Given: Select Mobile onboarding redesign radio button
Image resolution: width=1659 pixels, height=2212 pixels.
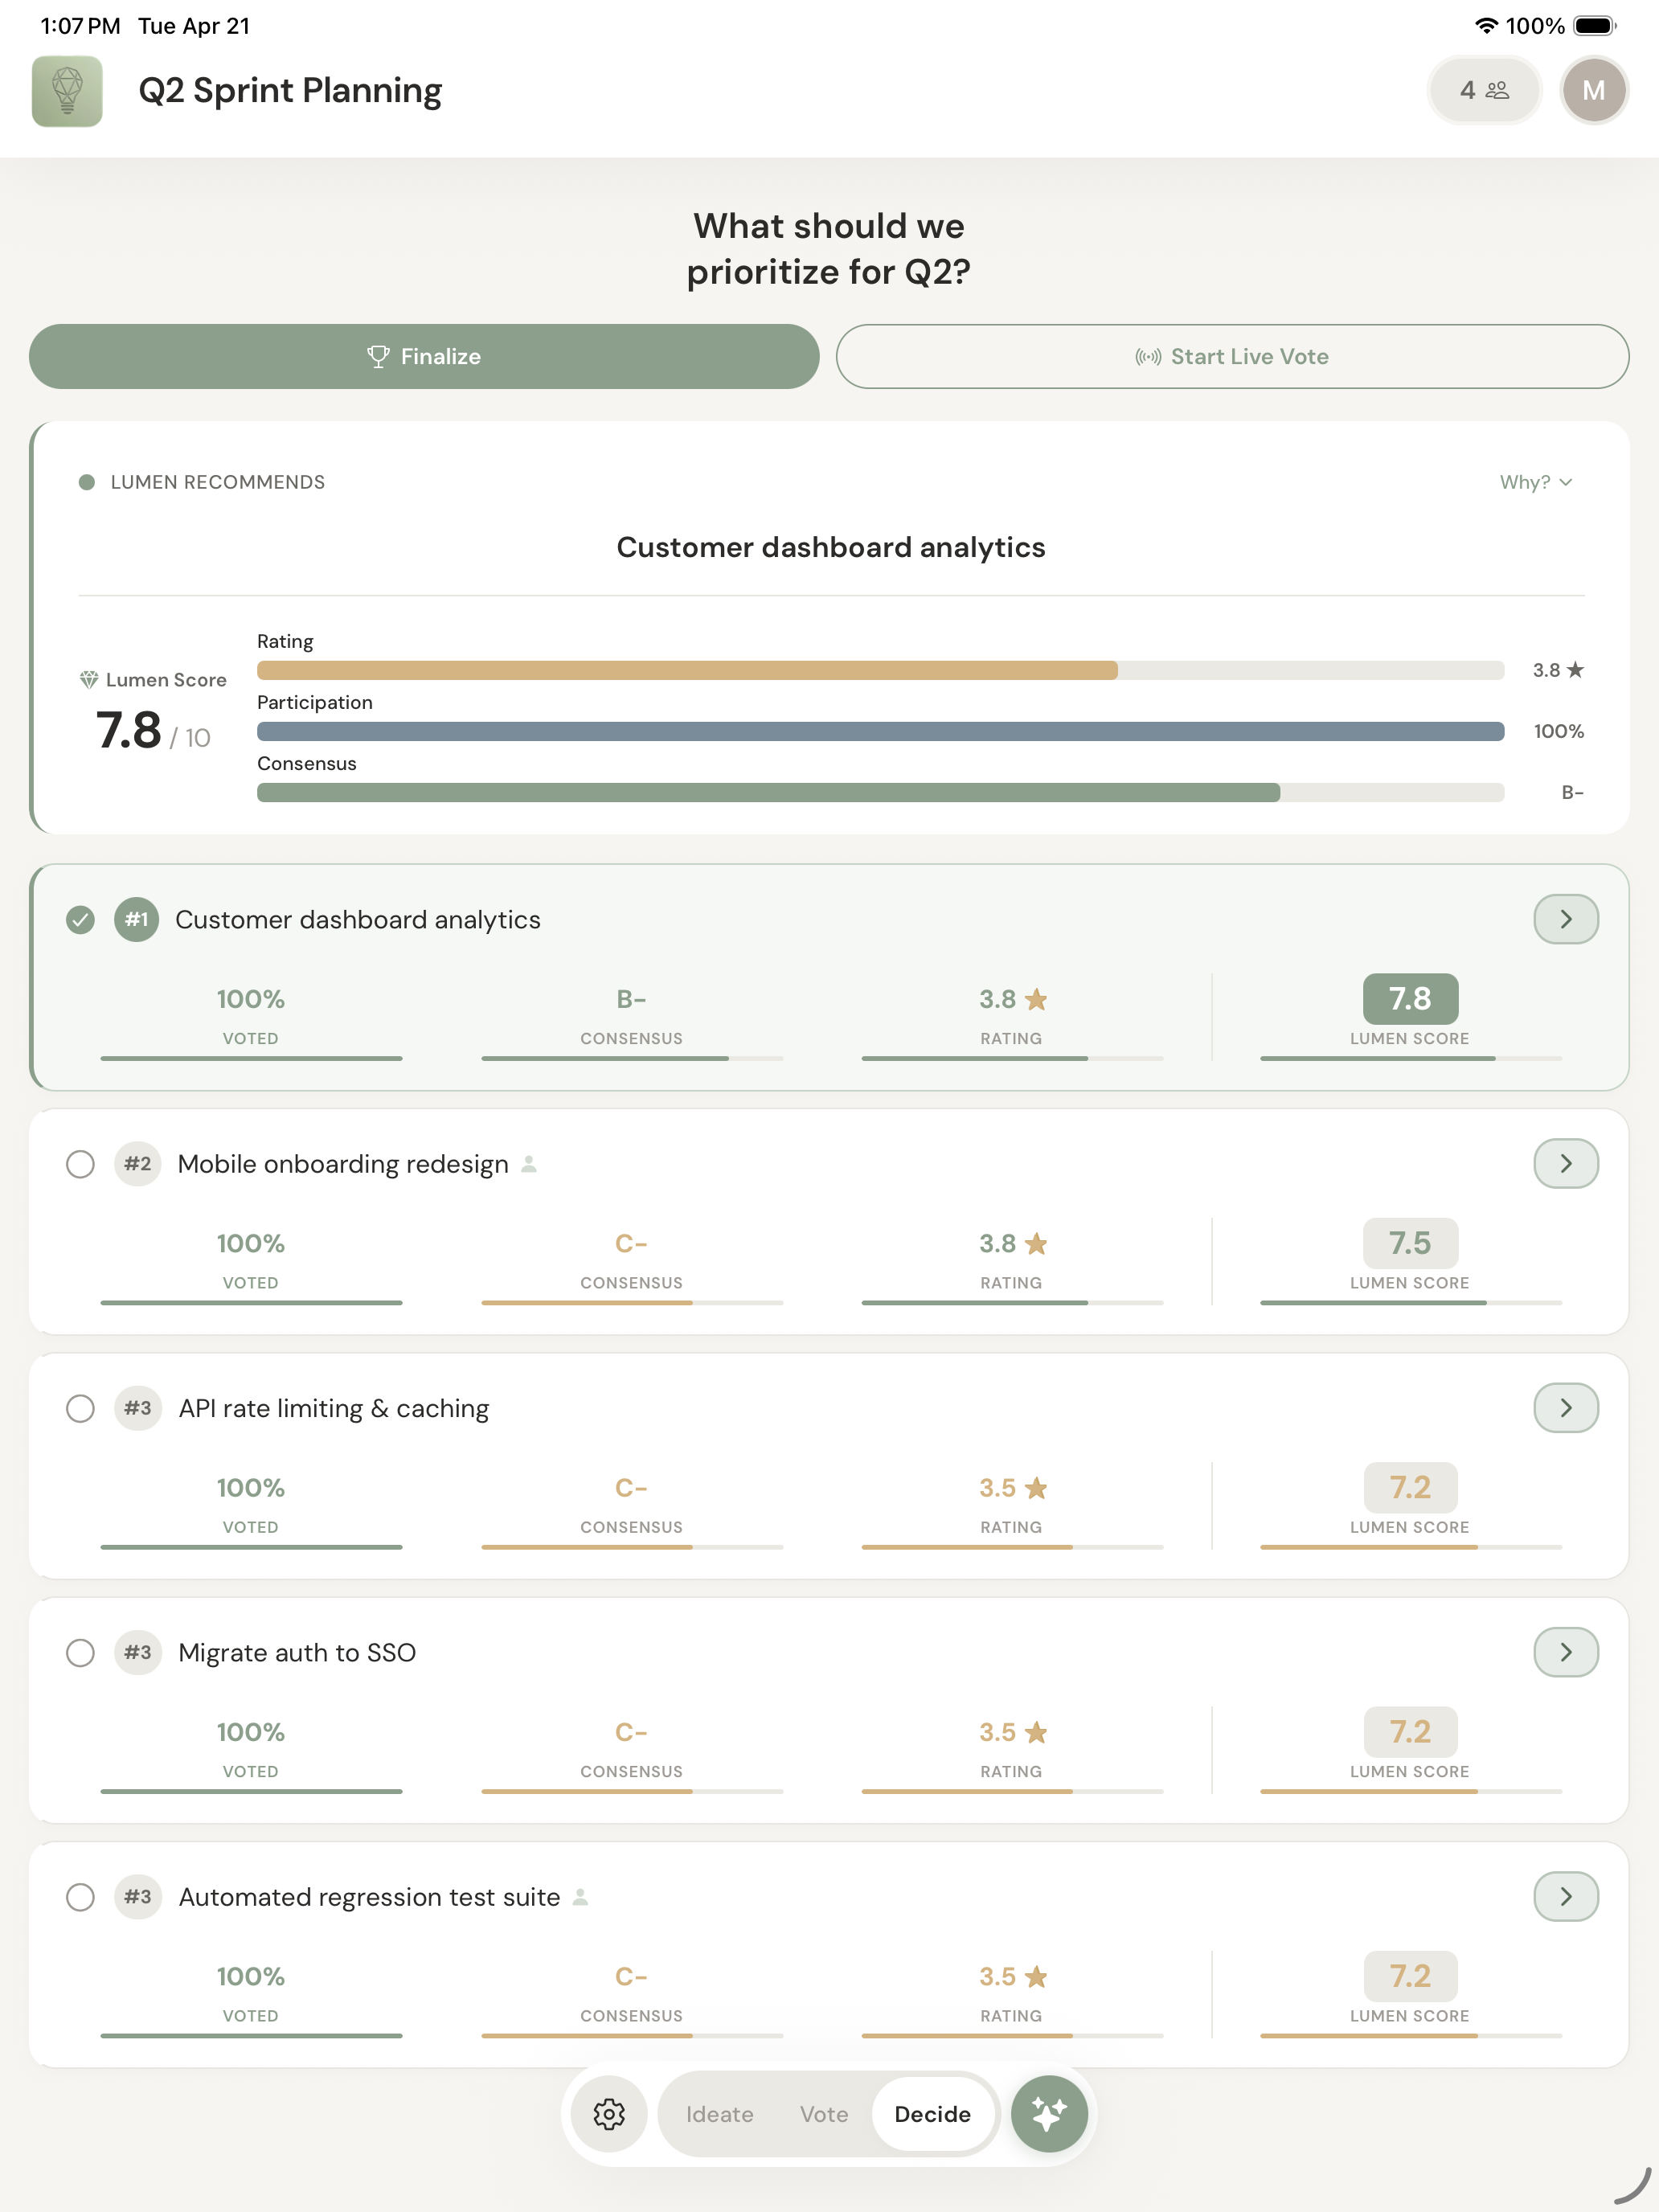Looking at the screenshot, I should pyautogui.click(x=80, y=1164).
